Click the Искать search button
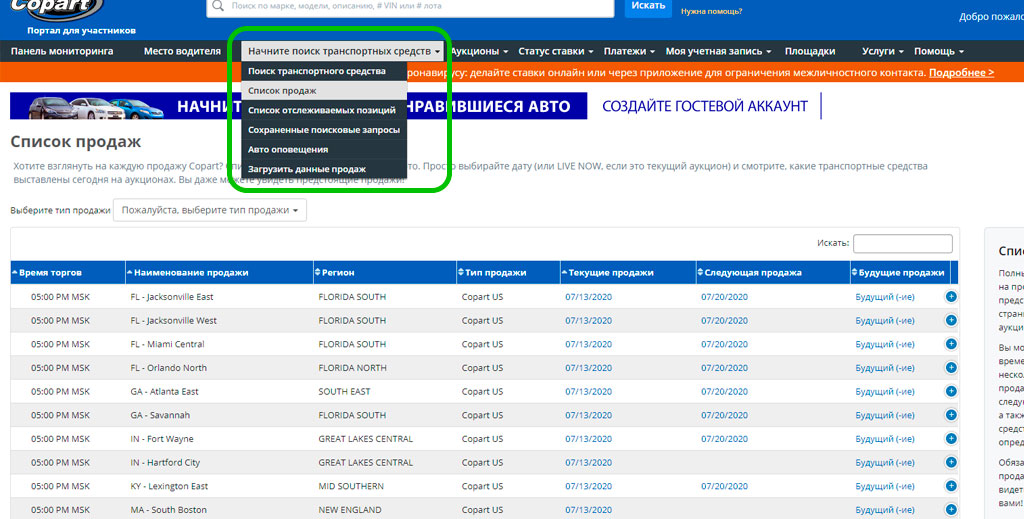 tap(648, 7)
